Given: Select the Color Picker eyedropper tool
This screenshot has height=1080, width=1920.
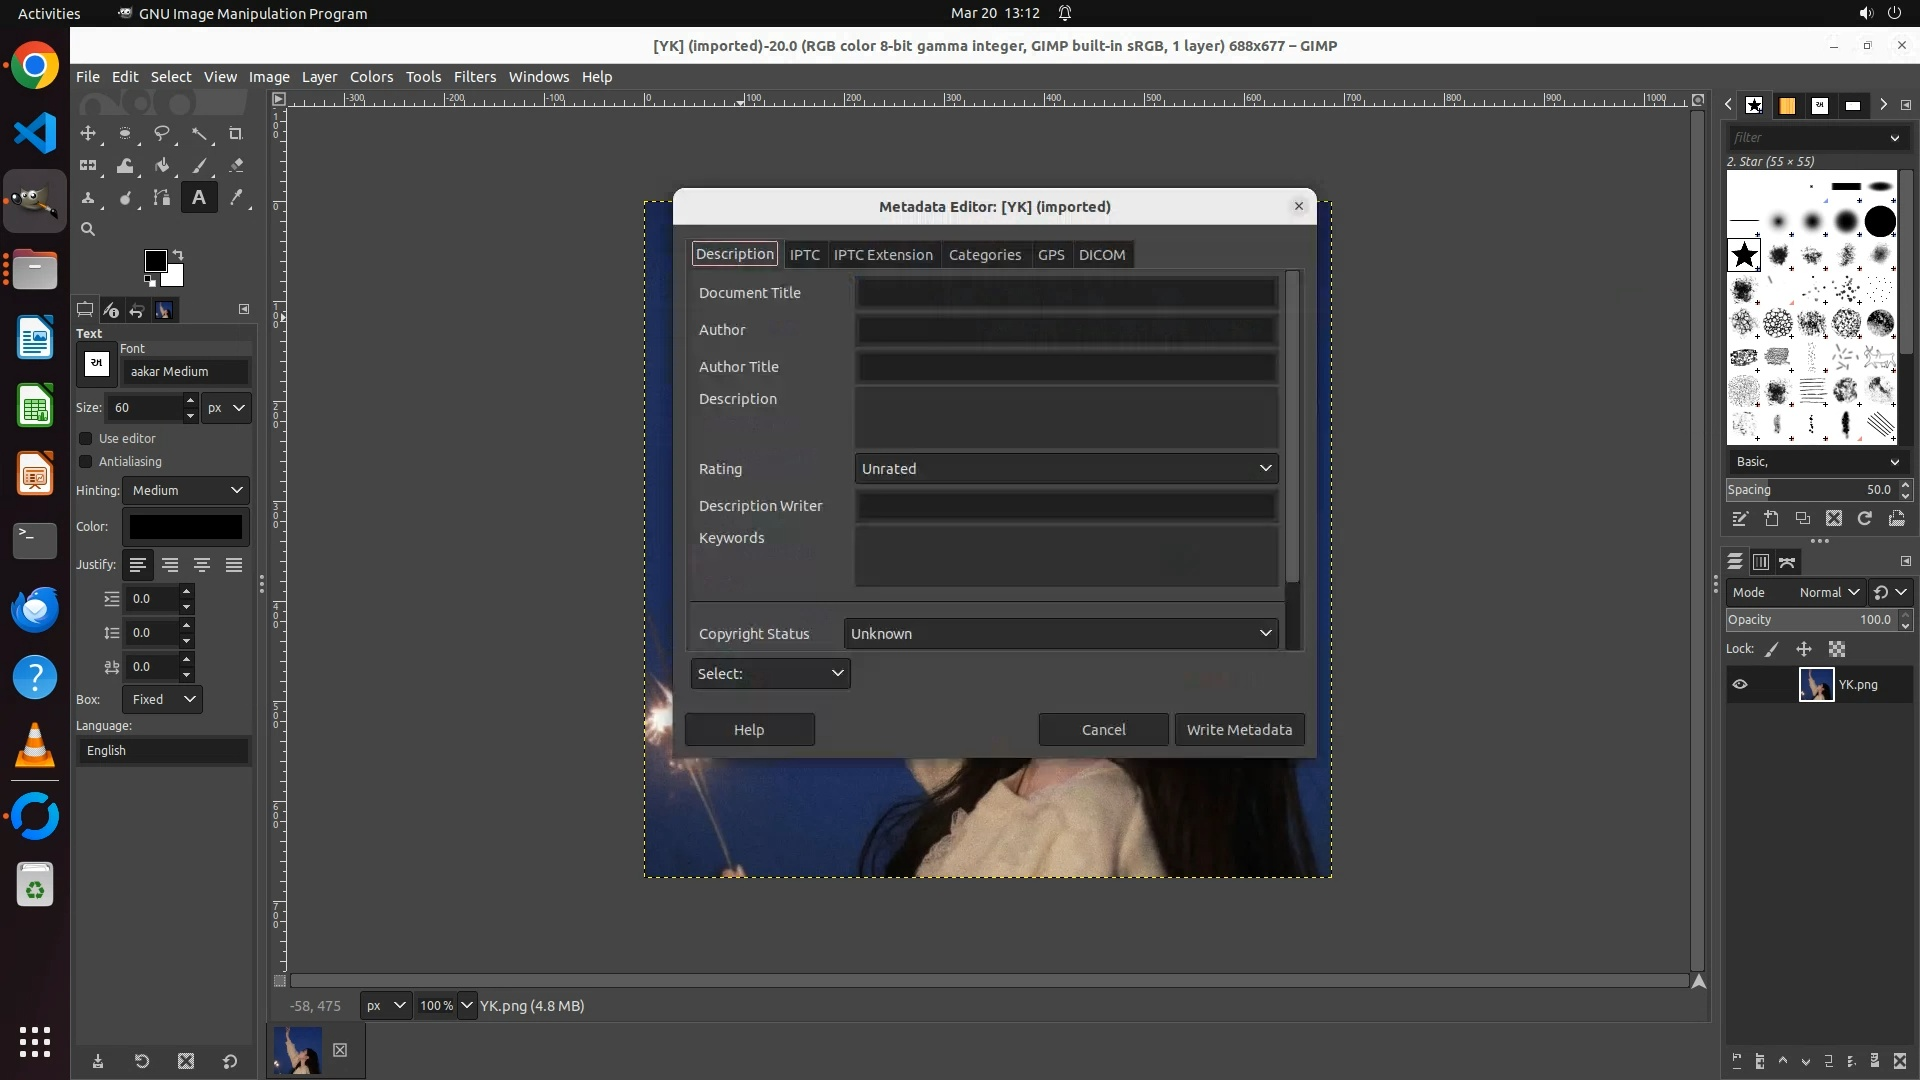Looking at the screenshot, I should tap(235, 198).
